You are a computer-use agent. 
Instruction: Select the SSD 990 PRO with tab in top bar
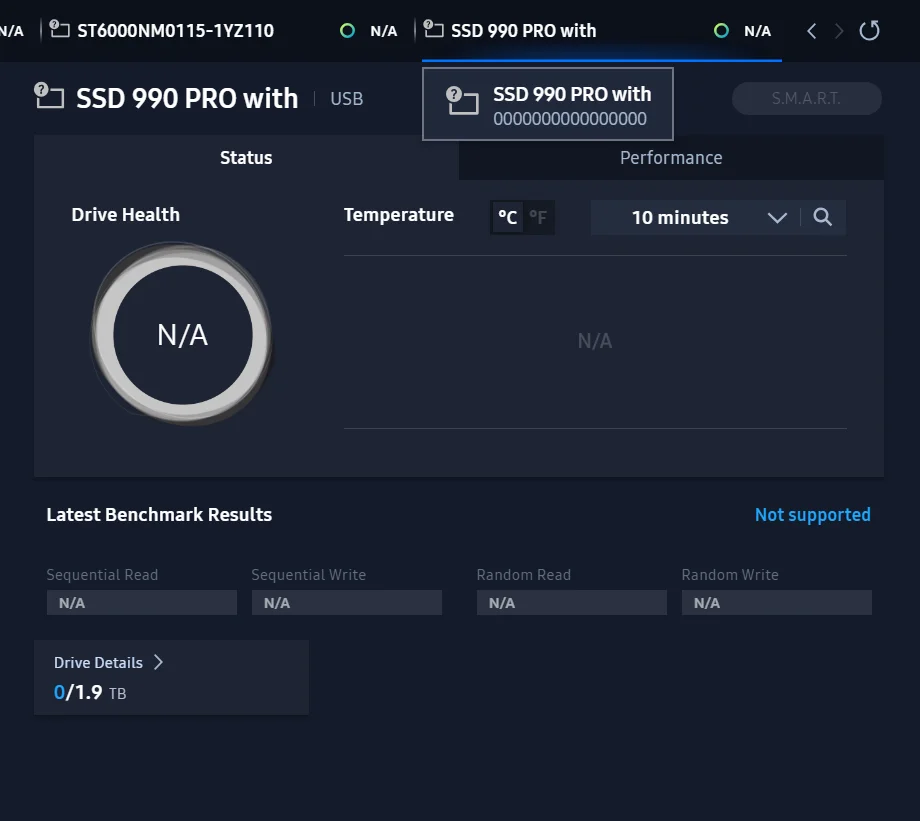(x=523, y=31)
